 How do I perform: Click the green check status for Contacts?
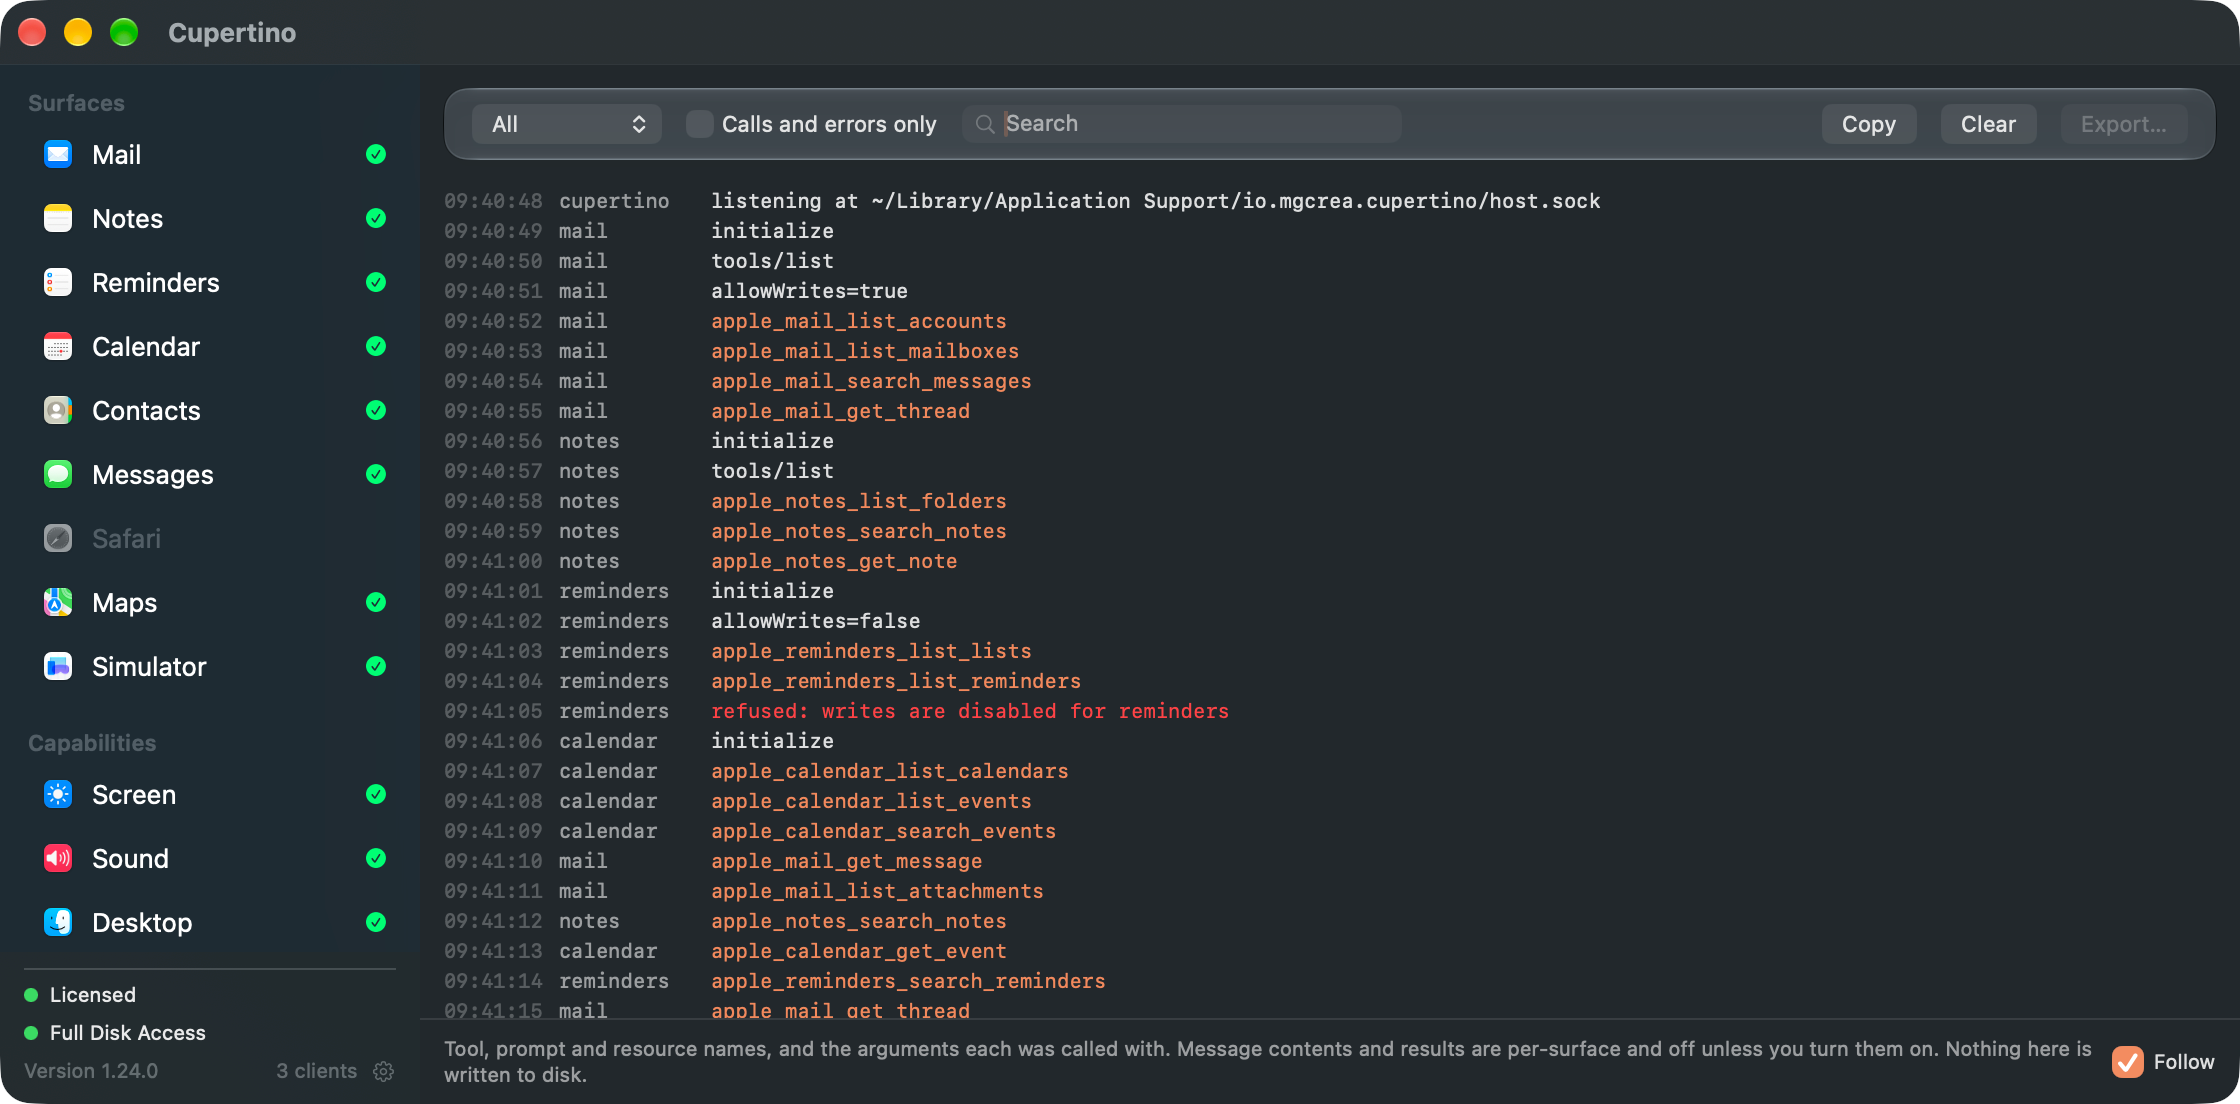pyautogui.click(x=376, y=410)
